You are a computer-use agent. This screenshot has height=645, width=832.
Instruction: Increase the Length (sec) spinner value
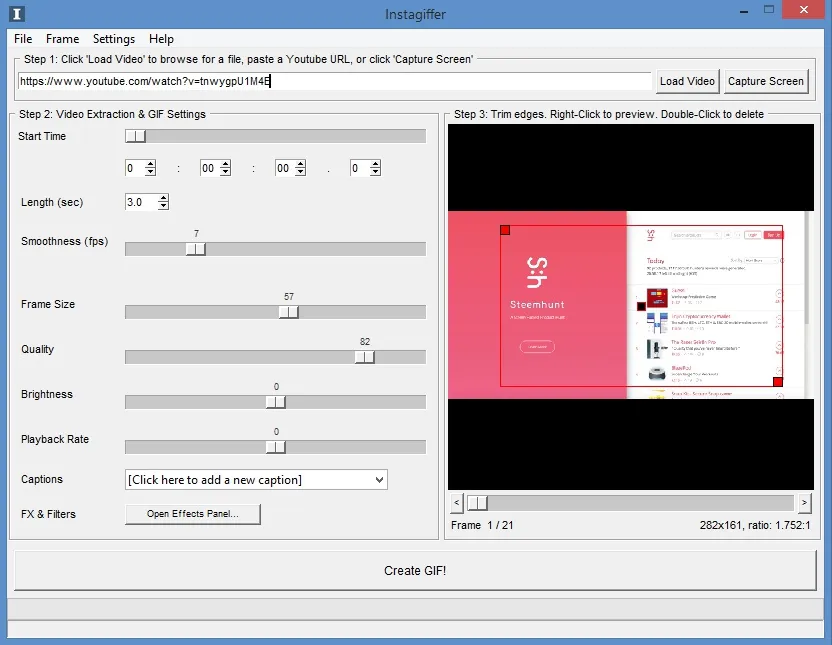(x=163, y=198)
